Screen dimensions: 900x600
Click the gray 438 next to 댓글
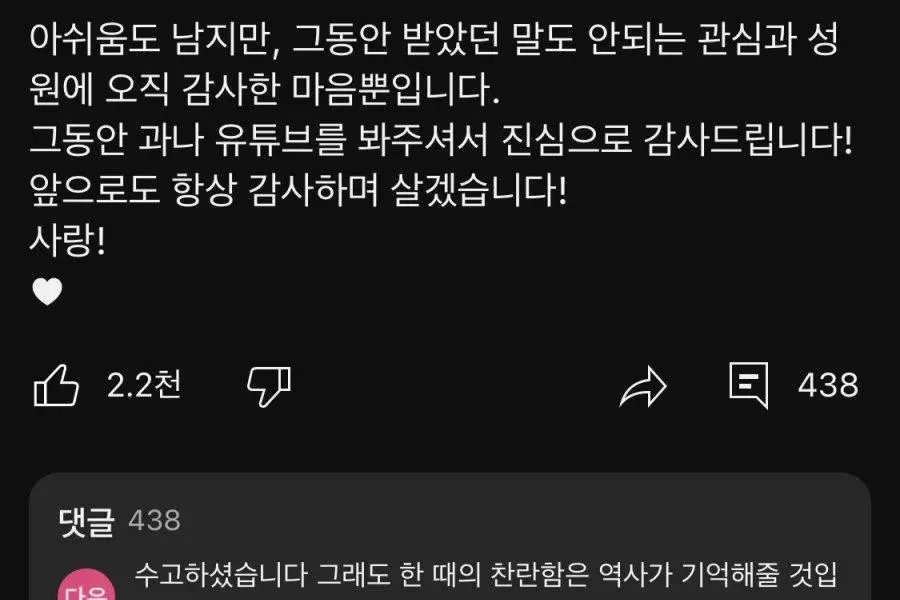click(154, 521)
